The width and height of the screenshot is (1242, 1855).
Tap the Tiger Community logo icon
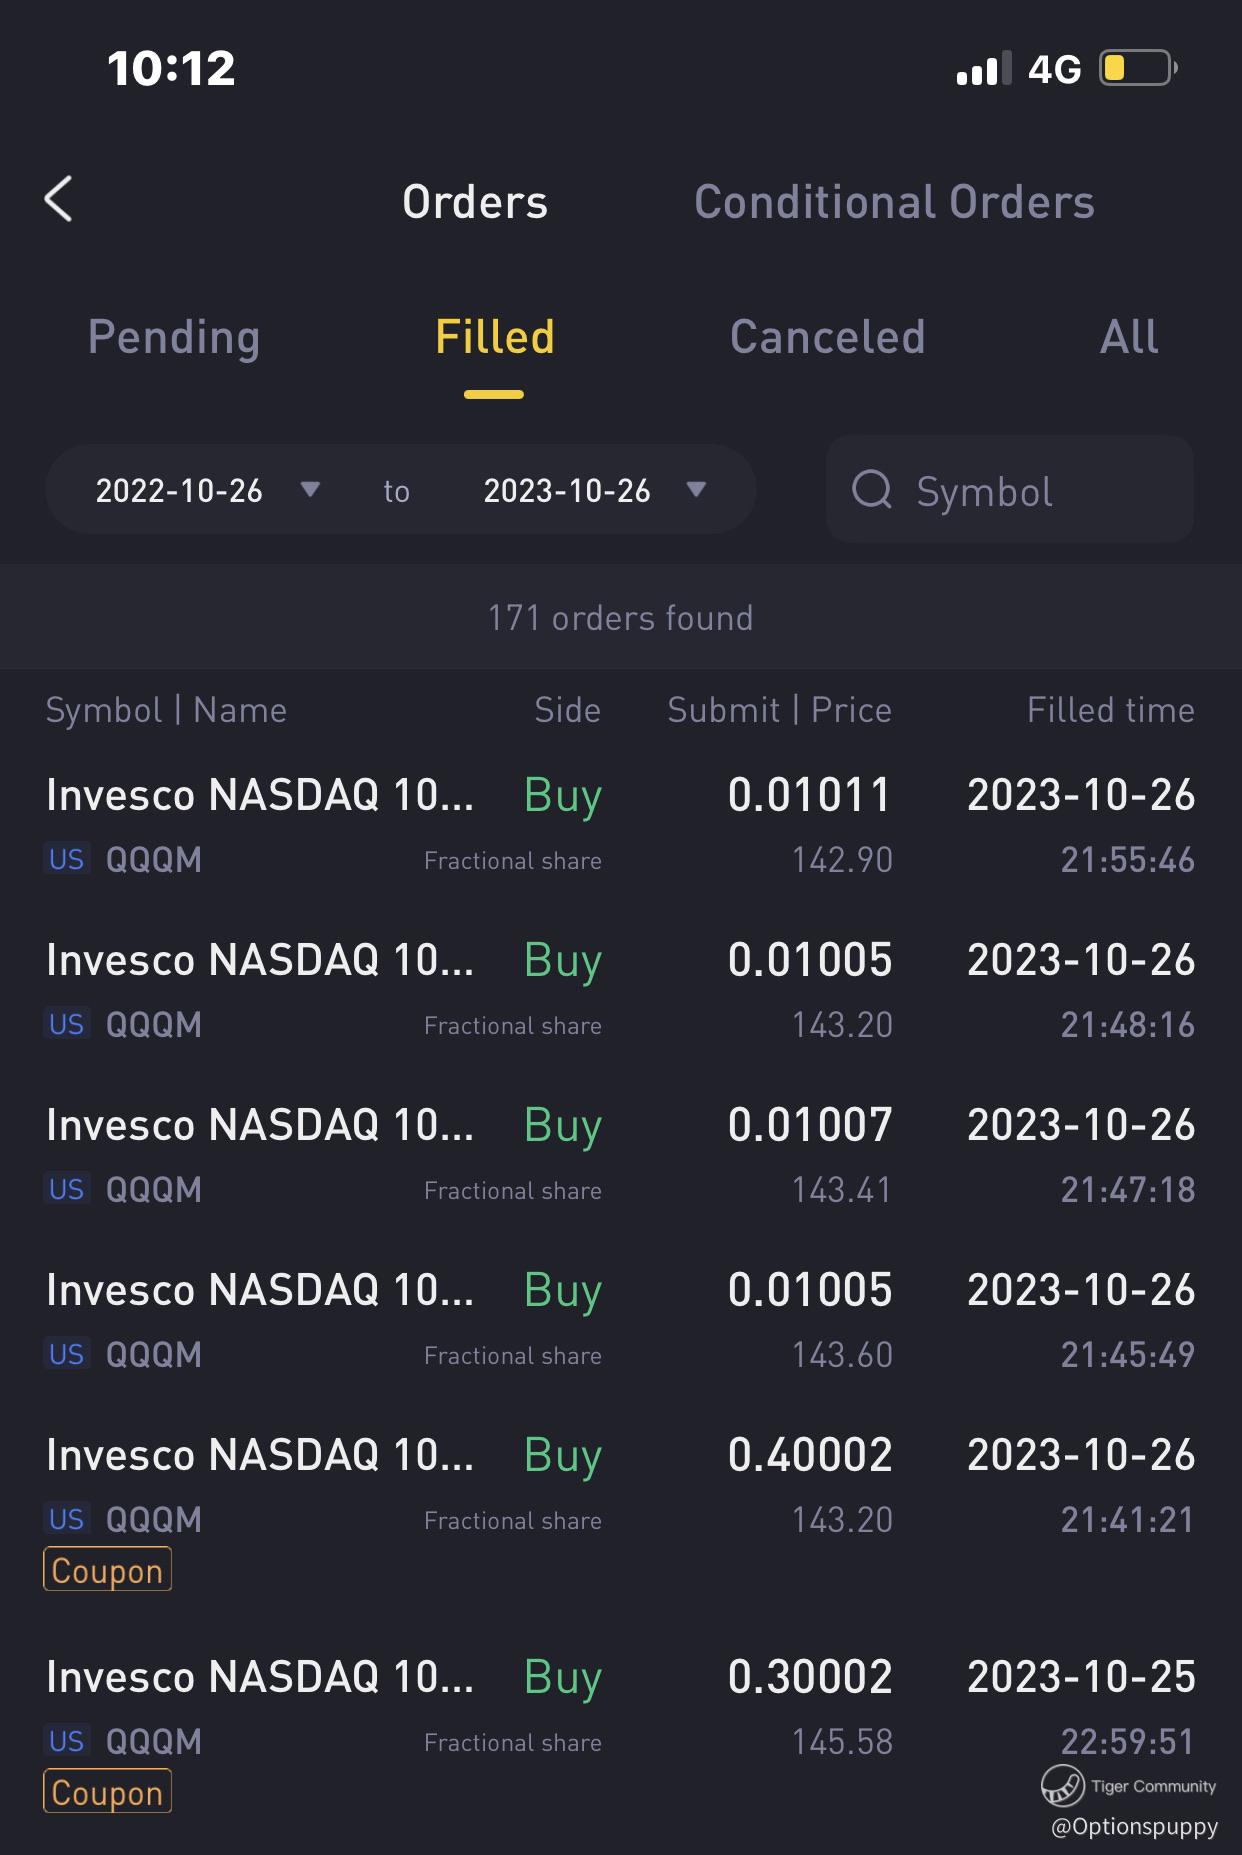click(x=1062, y=1785)
